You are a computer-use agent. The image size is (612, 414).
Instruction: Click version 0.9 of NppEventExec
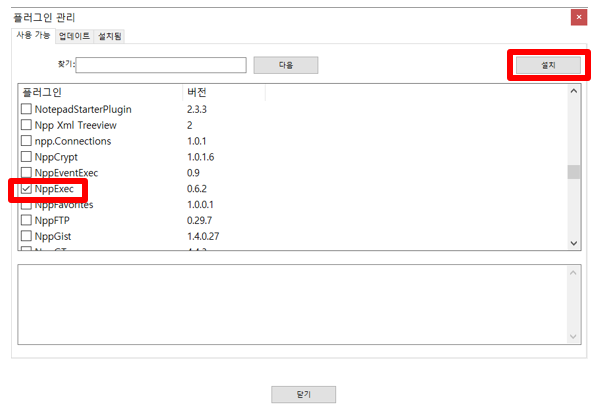click(x=193, y=173)
